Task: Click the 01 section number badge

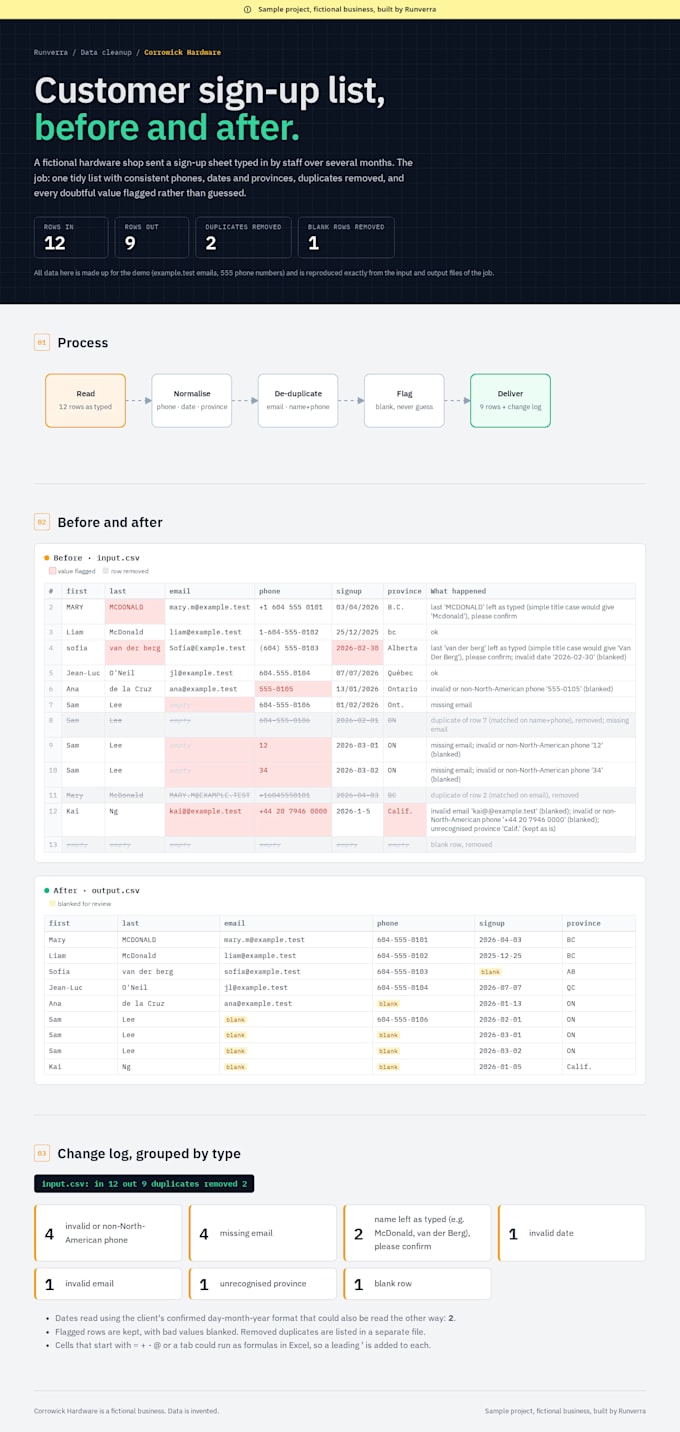Action: click(x=42, y=342)
